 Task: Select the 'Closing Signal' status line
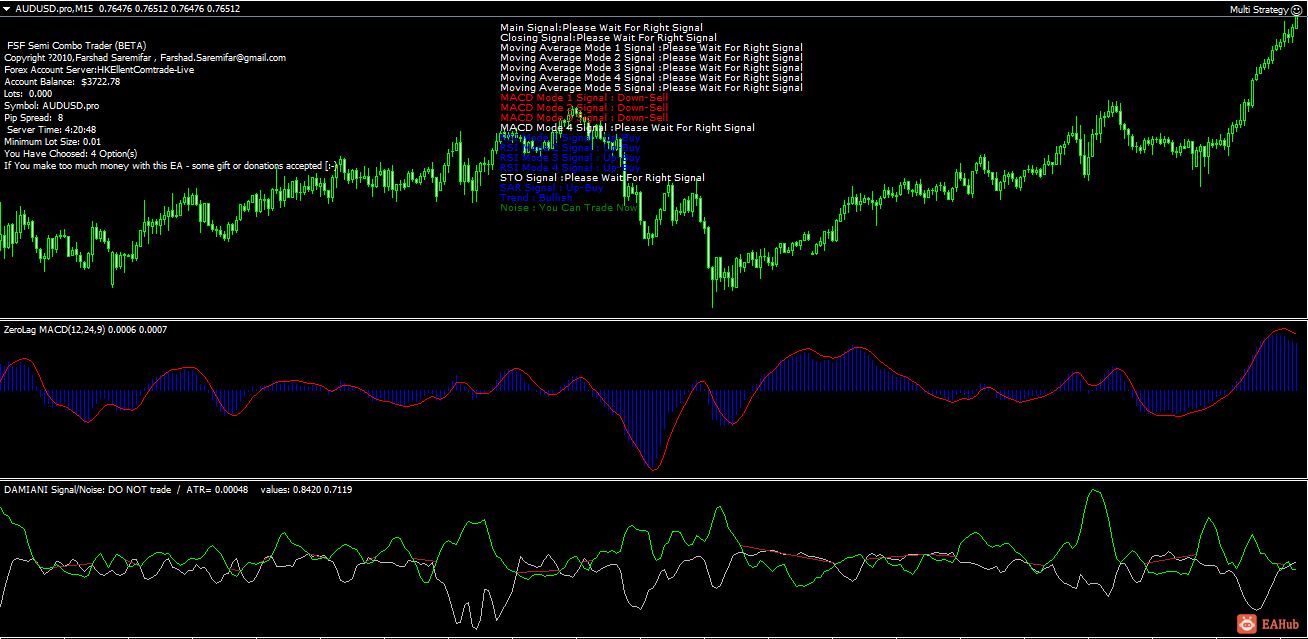coord(608,38)
